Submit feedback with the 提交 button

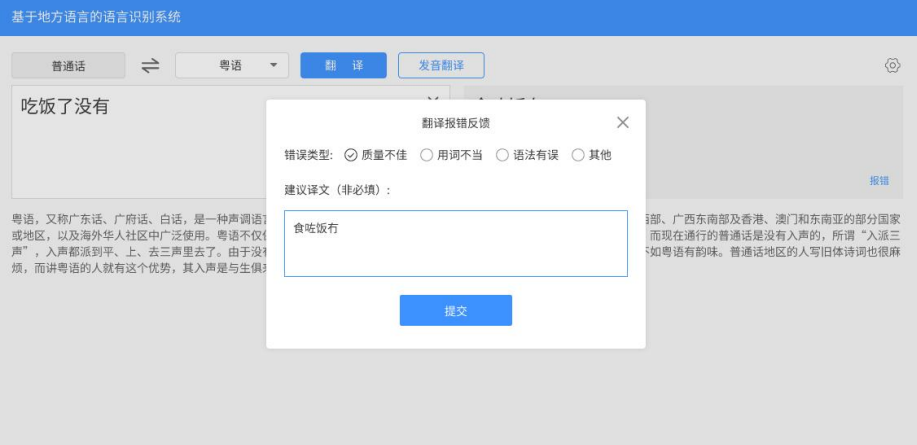456,311
